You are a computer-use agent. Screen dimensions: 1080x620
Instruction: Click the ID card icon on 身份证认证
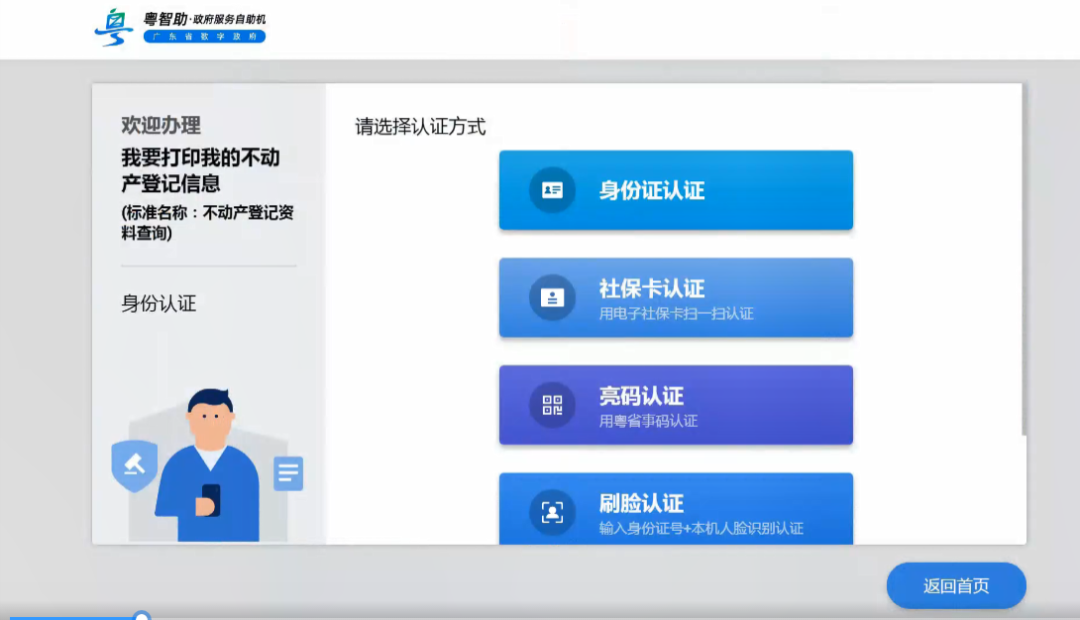pyautogui.click(x=551, y=190)
